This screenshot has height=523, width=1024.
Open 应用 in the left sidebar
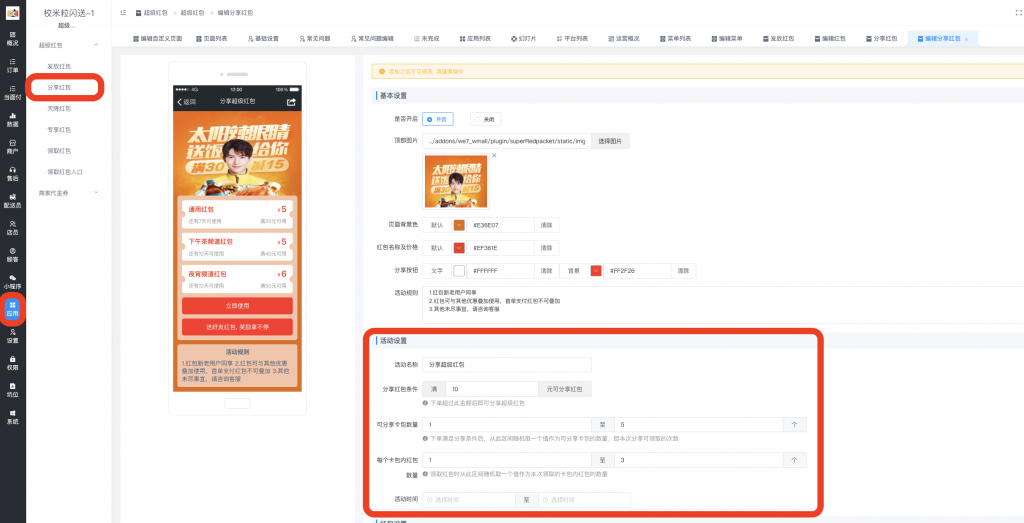point(12,309)
